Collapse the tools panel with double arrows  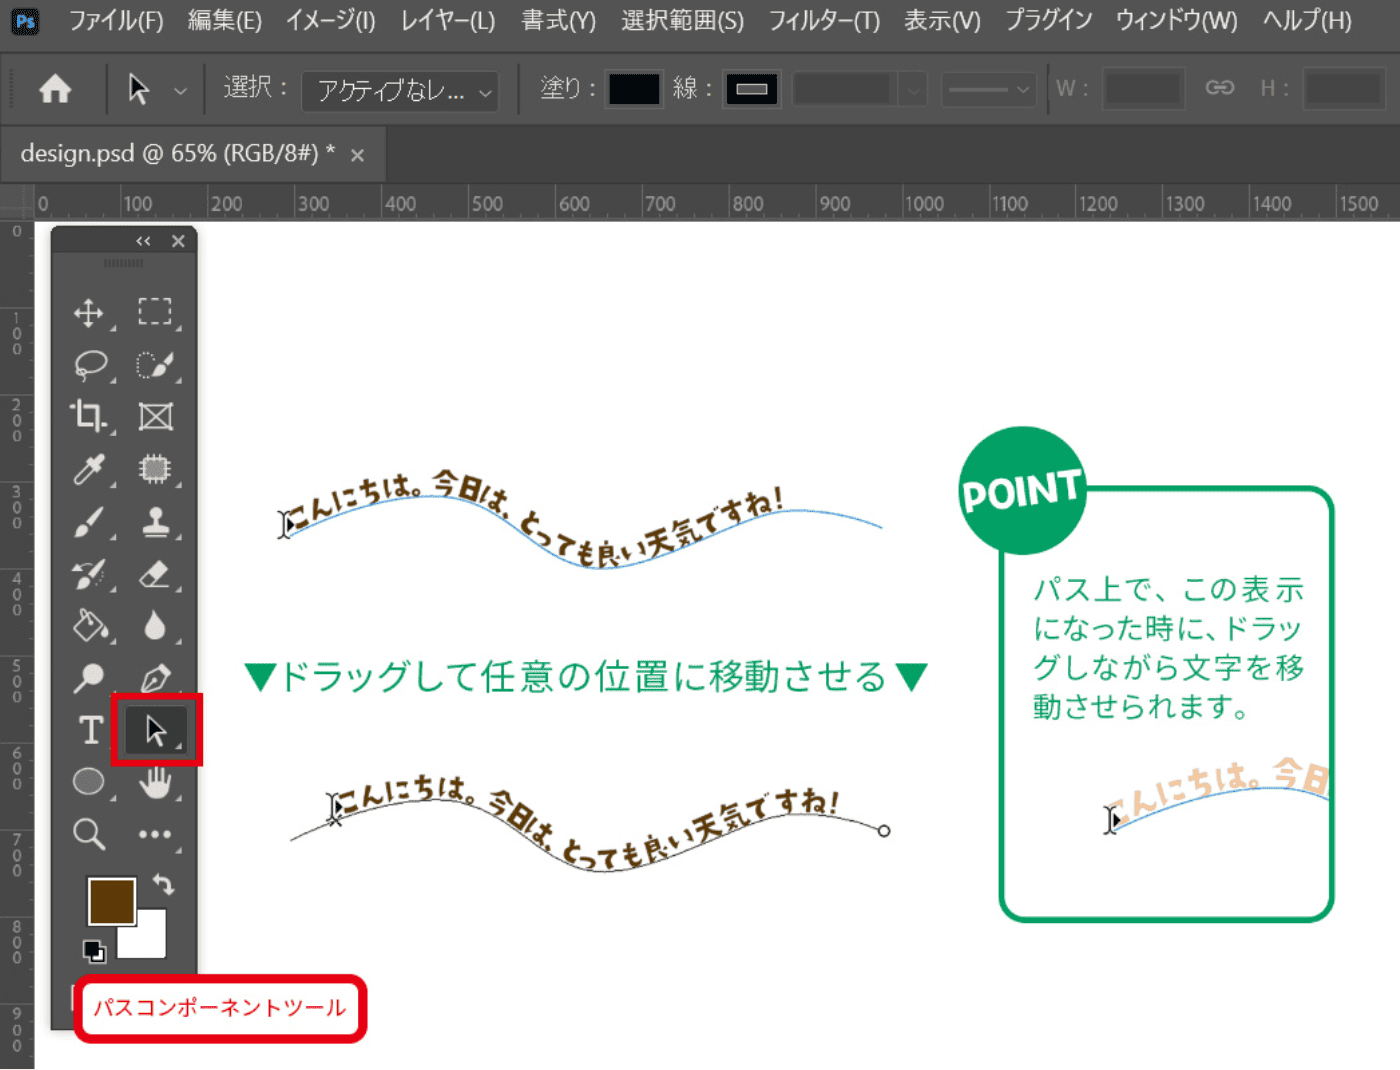143,241
